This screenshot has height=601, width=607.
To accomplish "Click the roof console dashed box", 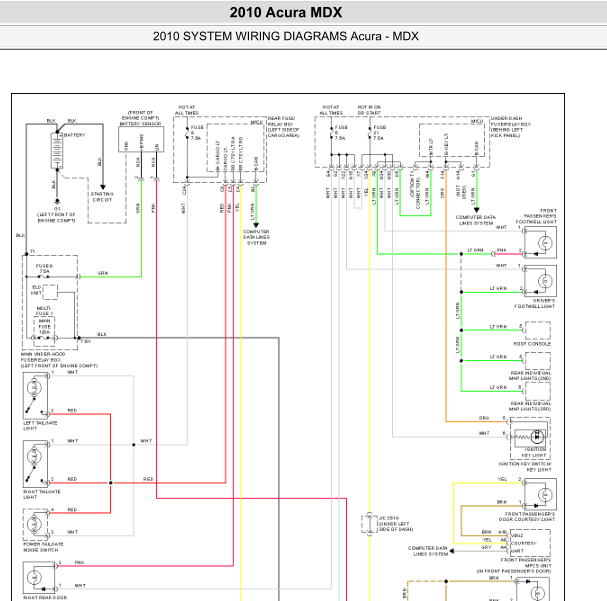I will pos(538,330).
